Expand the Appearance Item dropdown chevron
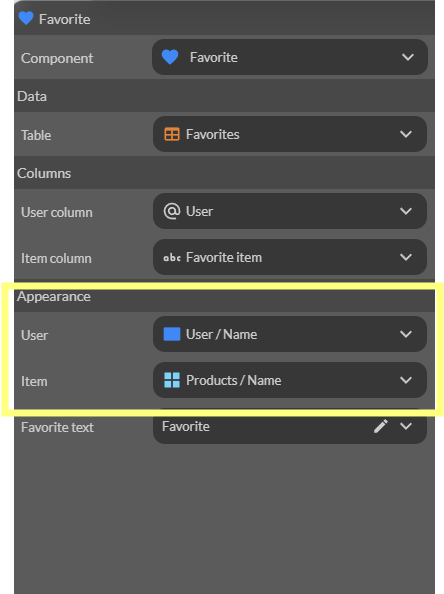Screen dimensions: 444x594 [x=406, y=380]
